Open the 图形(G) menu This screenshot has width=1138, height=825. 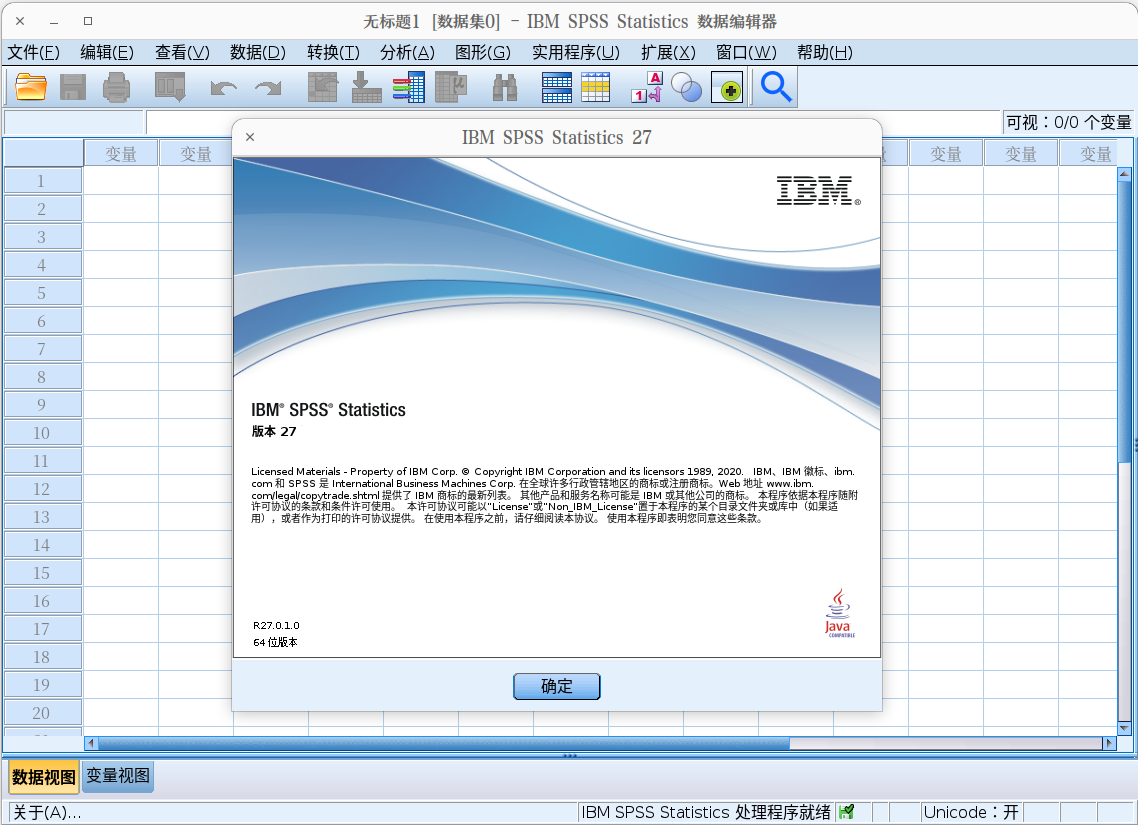tap(483, 52)
